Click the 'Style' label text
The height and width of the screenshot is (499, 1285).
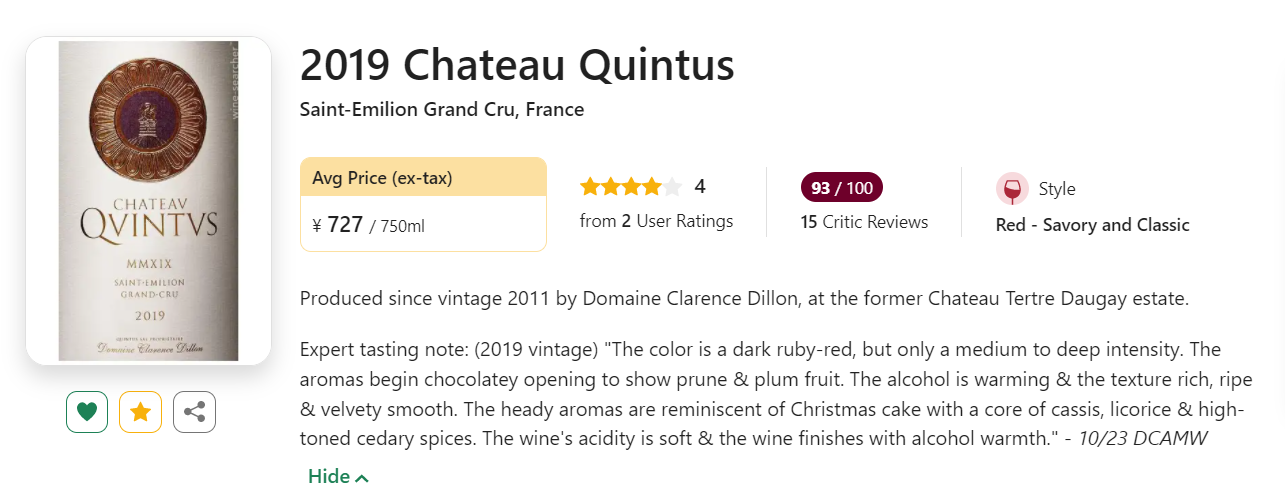[x=1057, y=189]
